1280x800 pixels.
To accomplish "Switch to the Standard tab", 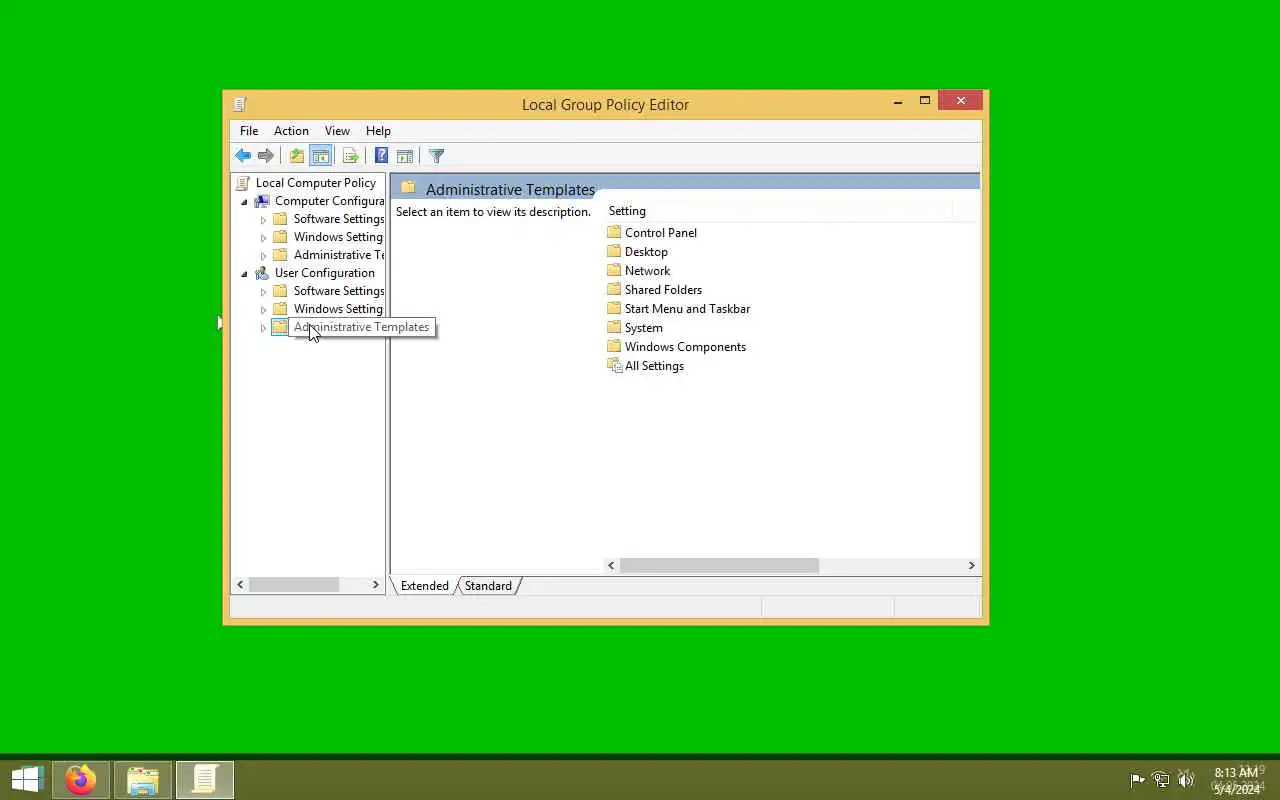I will (x=488, y=586).
